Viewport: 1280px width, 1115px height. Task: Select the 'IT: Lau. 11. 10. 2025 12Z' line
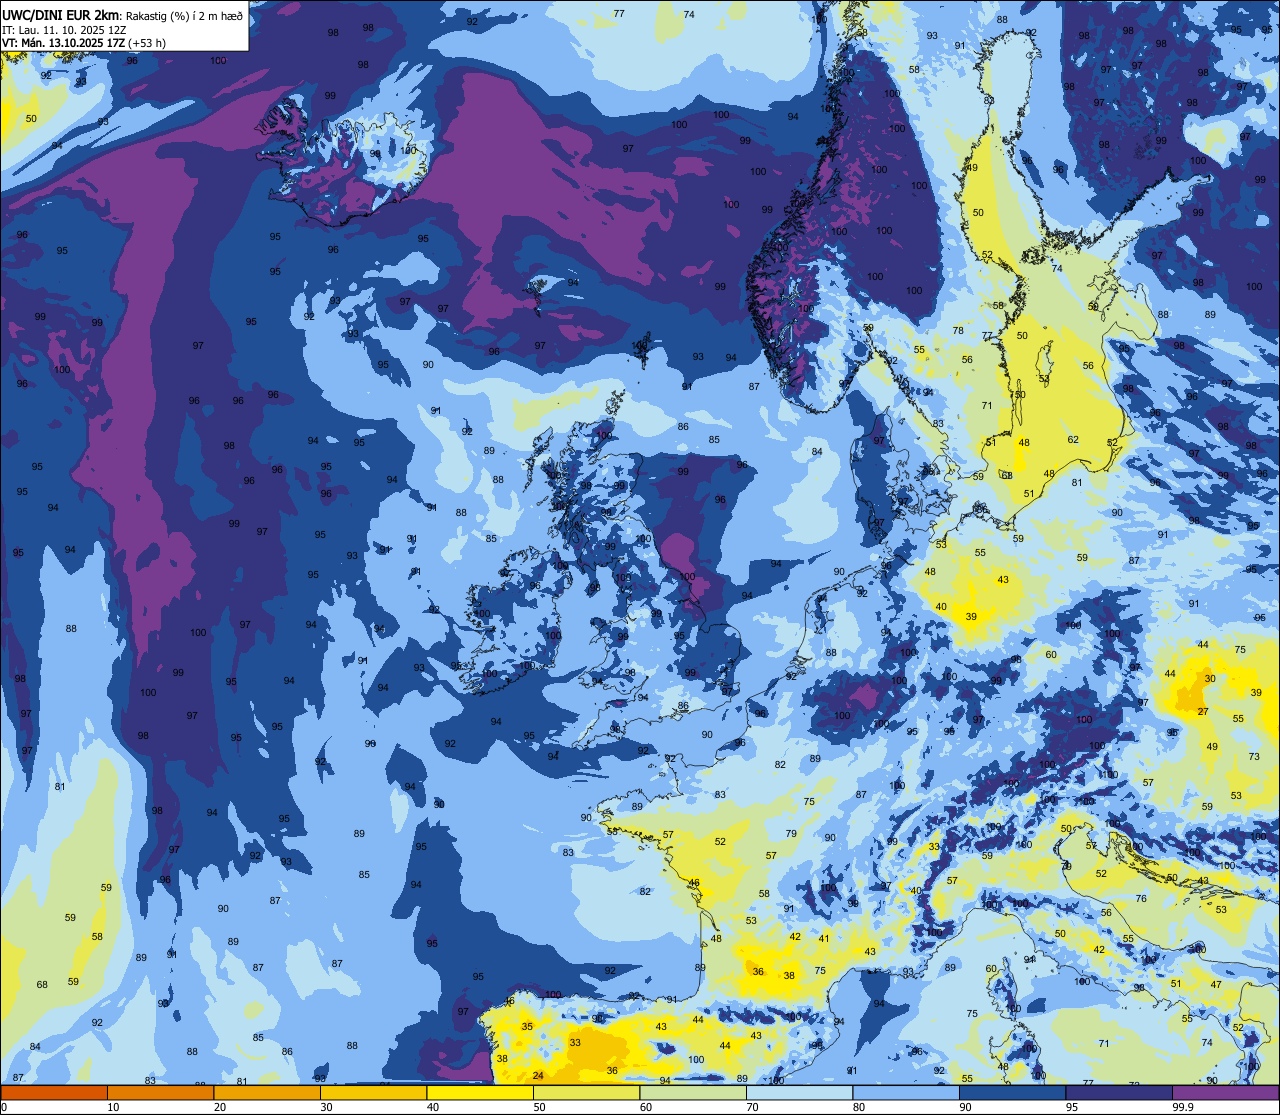tap(64, 29)
